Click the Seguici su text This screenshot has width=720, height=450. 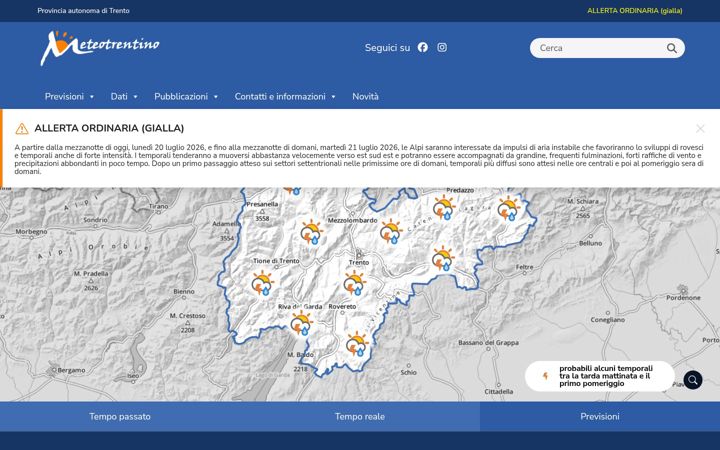(x=388, y=48)
